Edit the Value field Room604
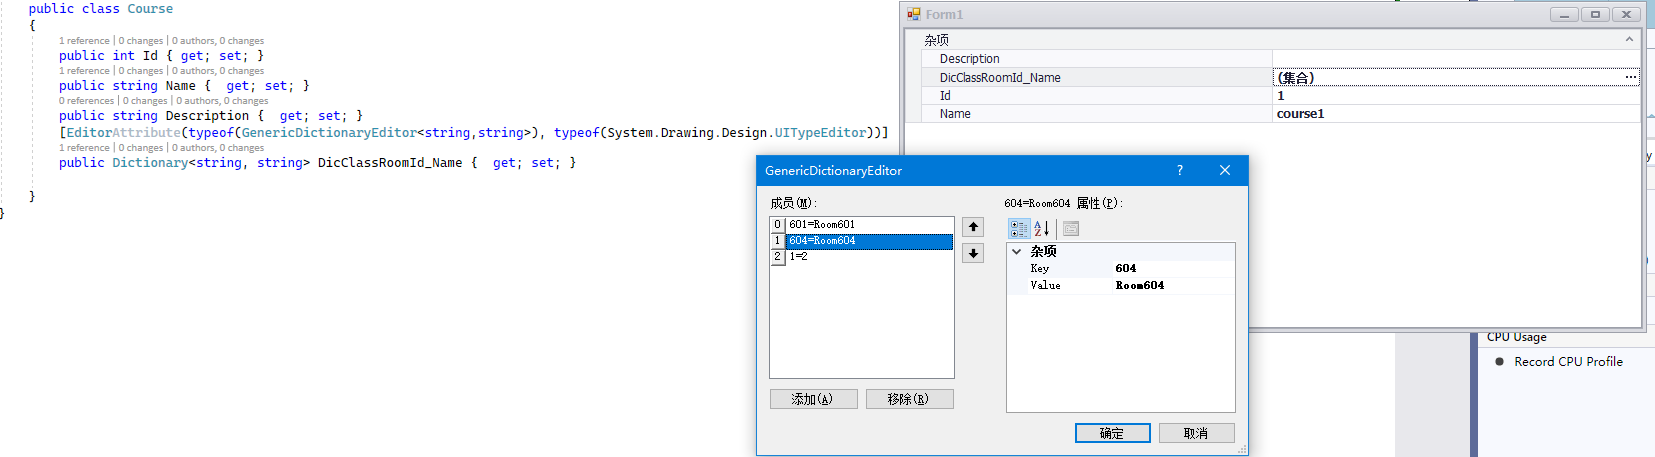The width and height of the screenshot is (1655, 457). tap(1172, 286)
